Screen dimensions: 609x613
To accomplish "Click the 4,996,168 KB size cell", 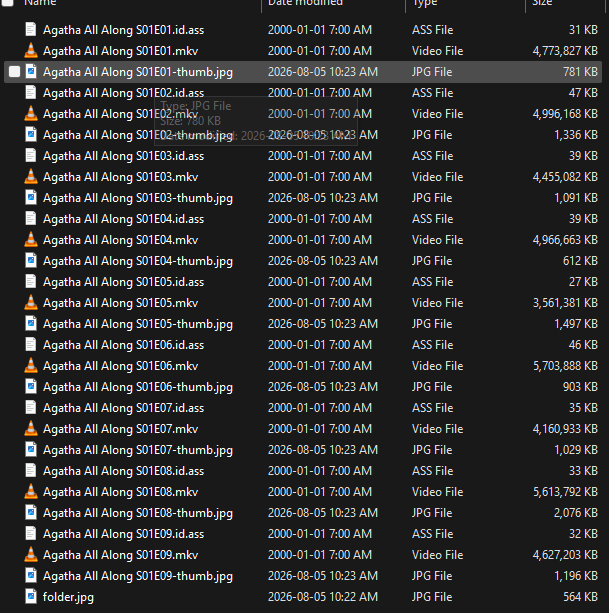I will (565, 114).
